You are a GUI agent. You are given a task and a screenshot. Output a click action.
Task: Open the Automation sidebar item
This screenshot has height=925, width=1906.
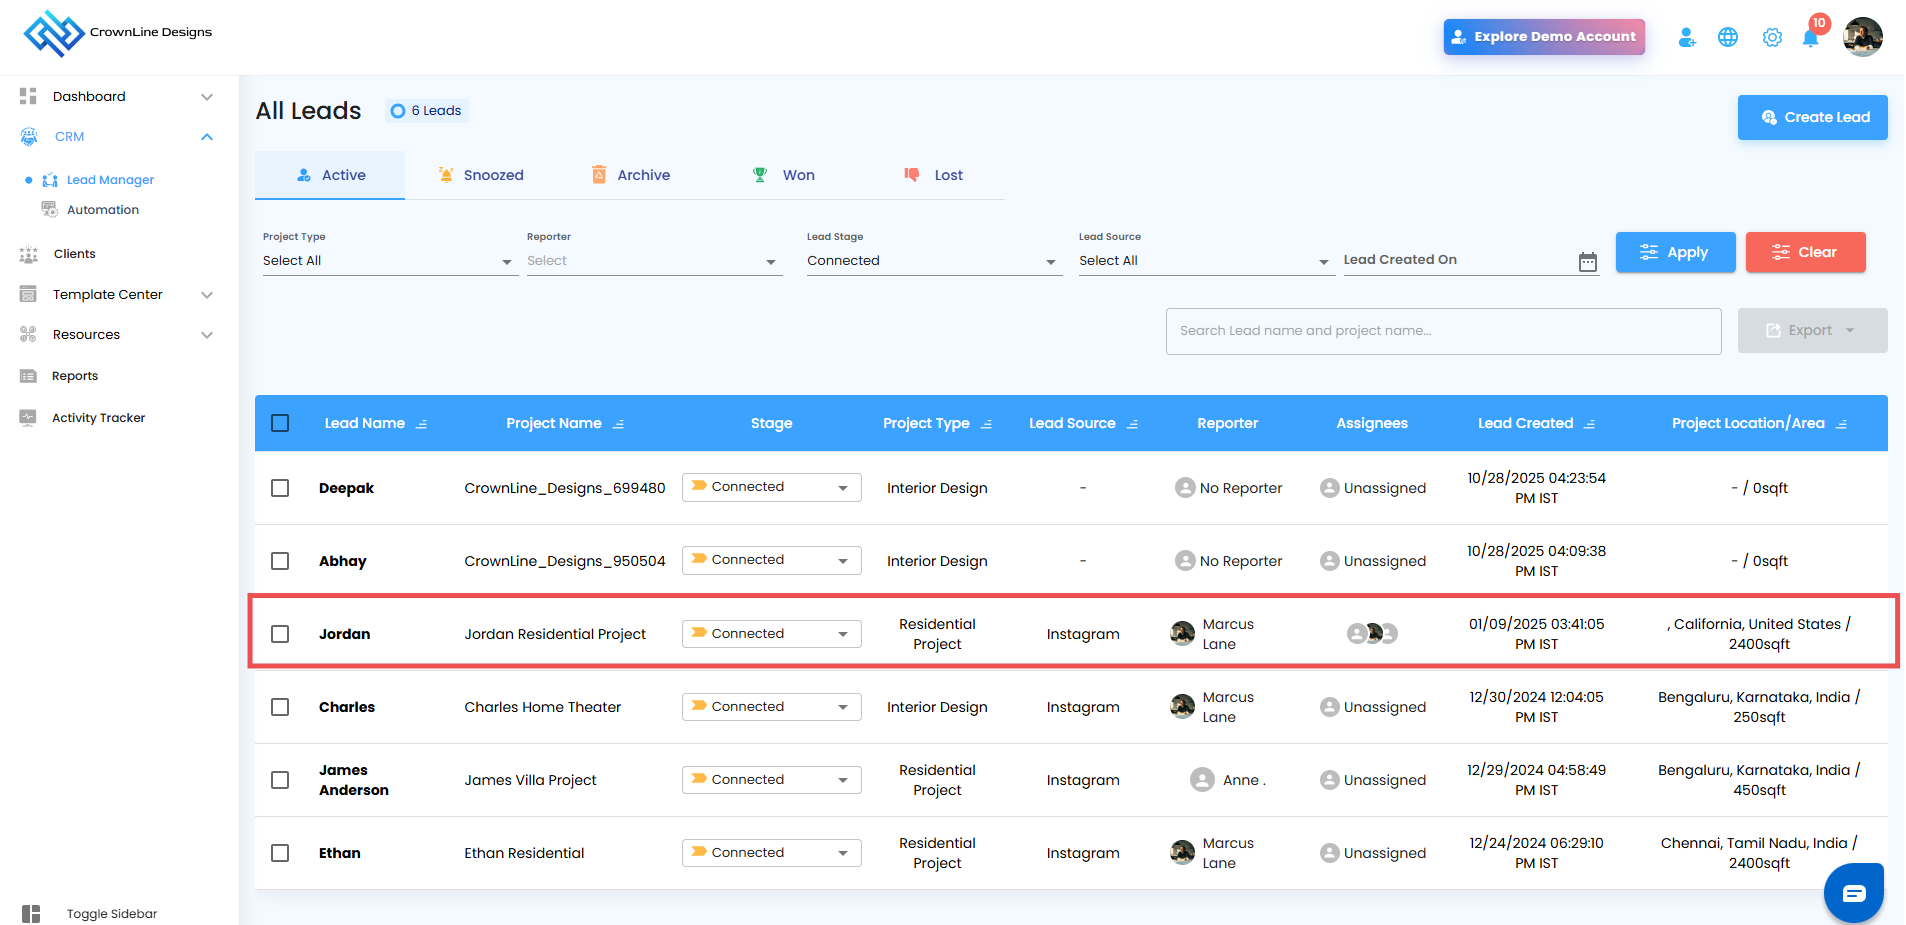pyautogui.click(x=102, y=210)
